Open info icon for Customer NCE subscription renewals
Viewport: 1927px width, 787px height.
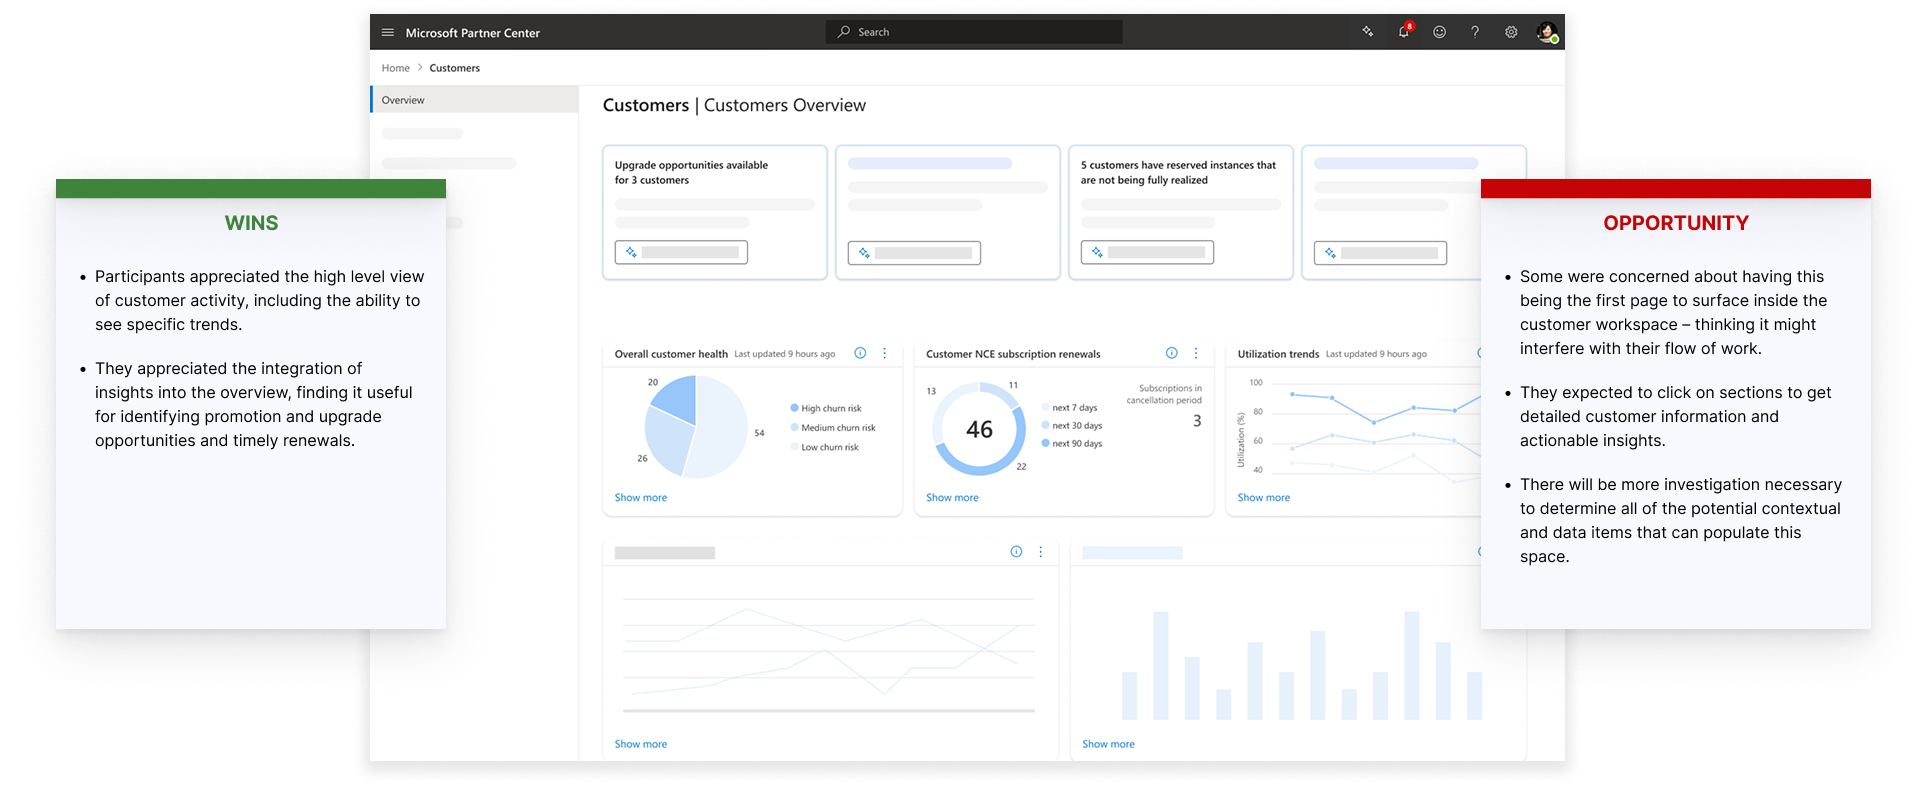coord(1172,353)
